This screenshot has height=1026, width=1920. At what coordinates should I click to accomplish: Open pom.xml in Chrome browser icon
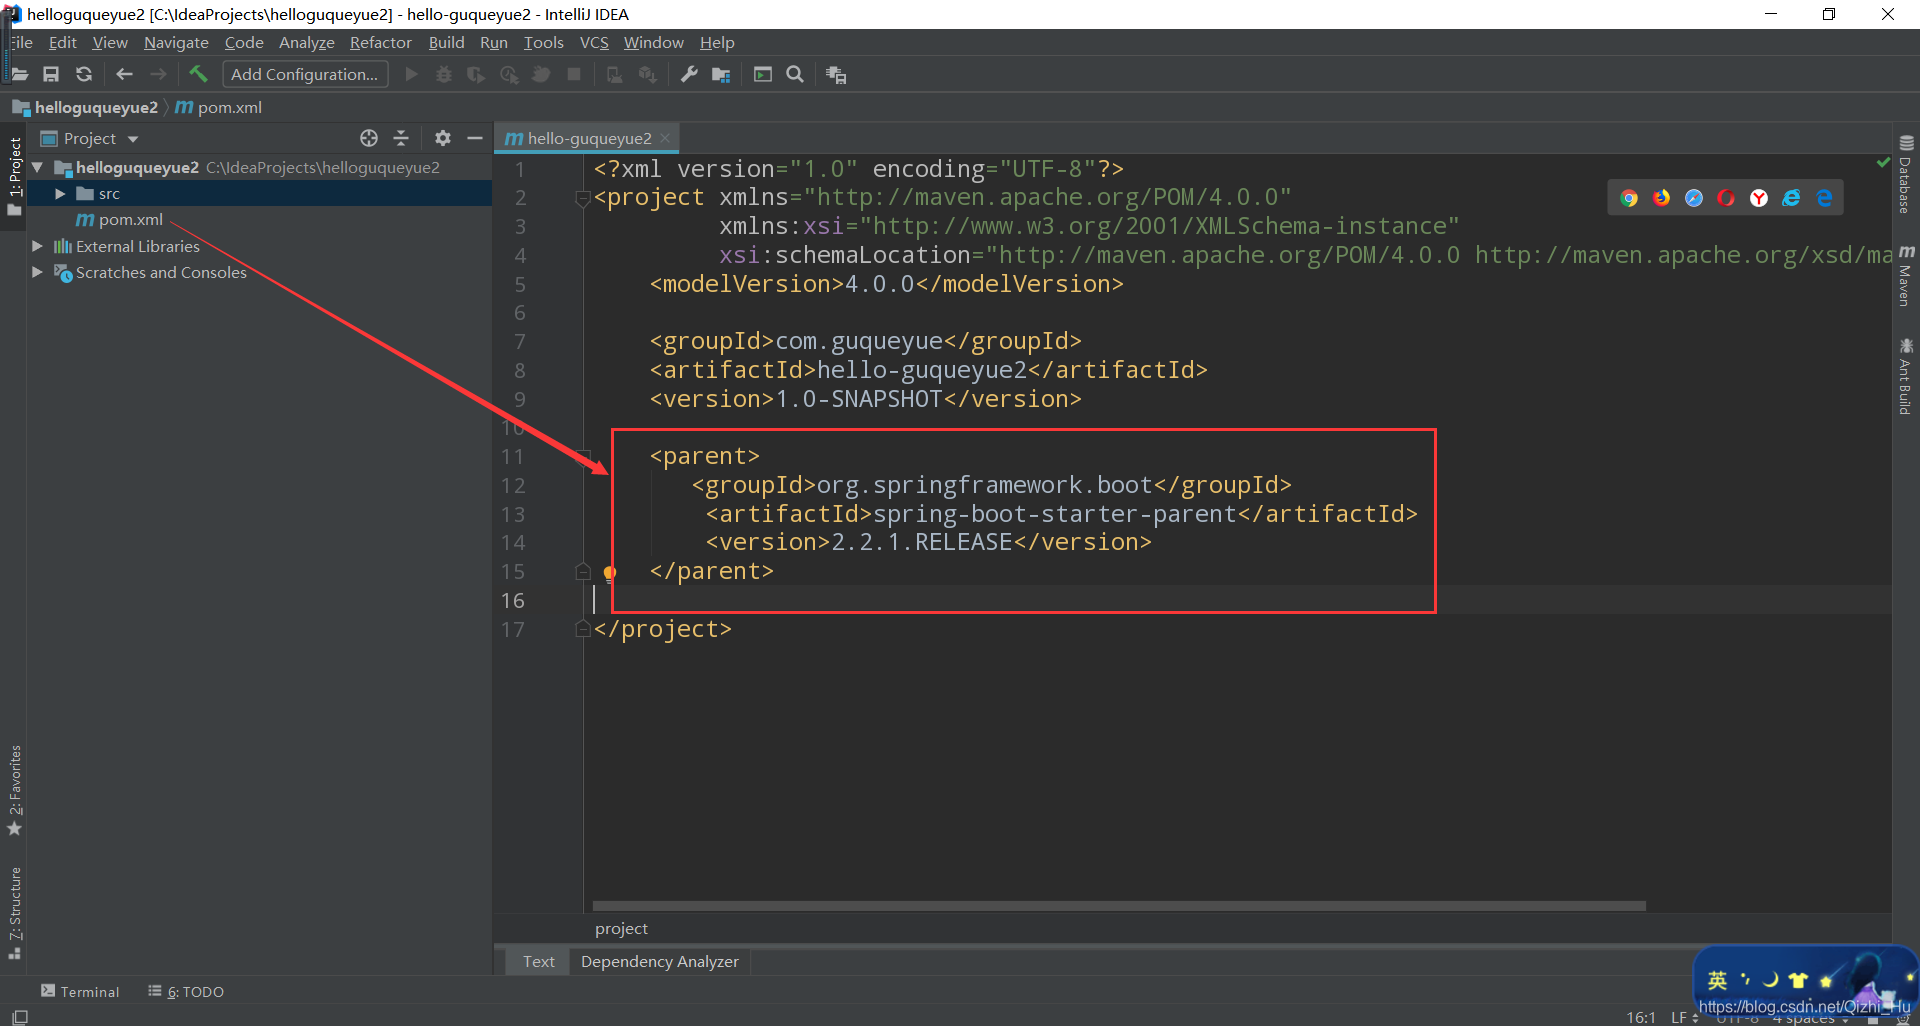[1629, 198]
